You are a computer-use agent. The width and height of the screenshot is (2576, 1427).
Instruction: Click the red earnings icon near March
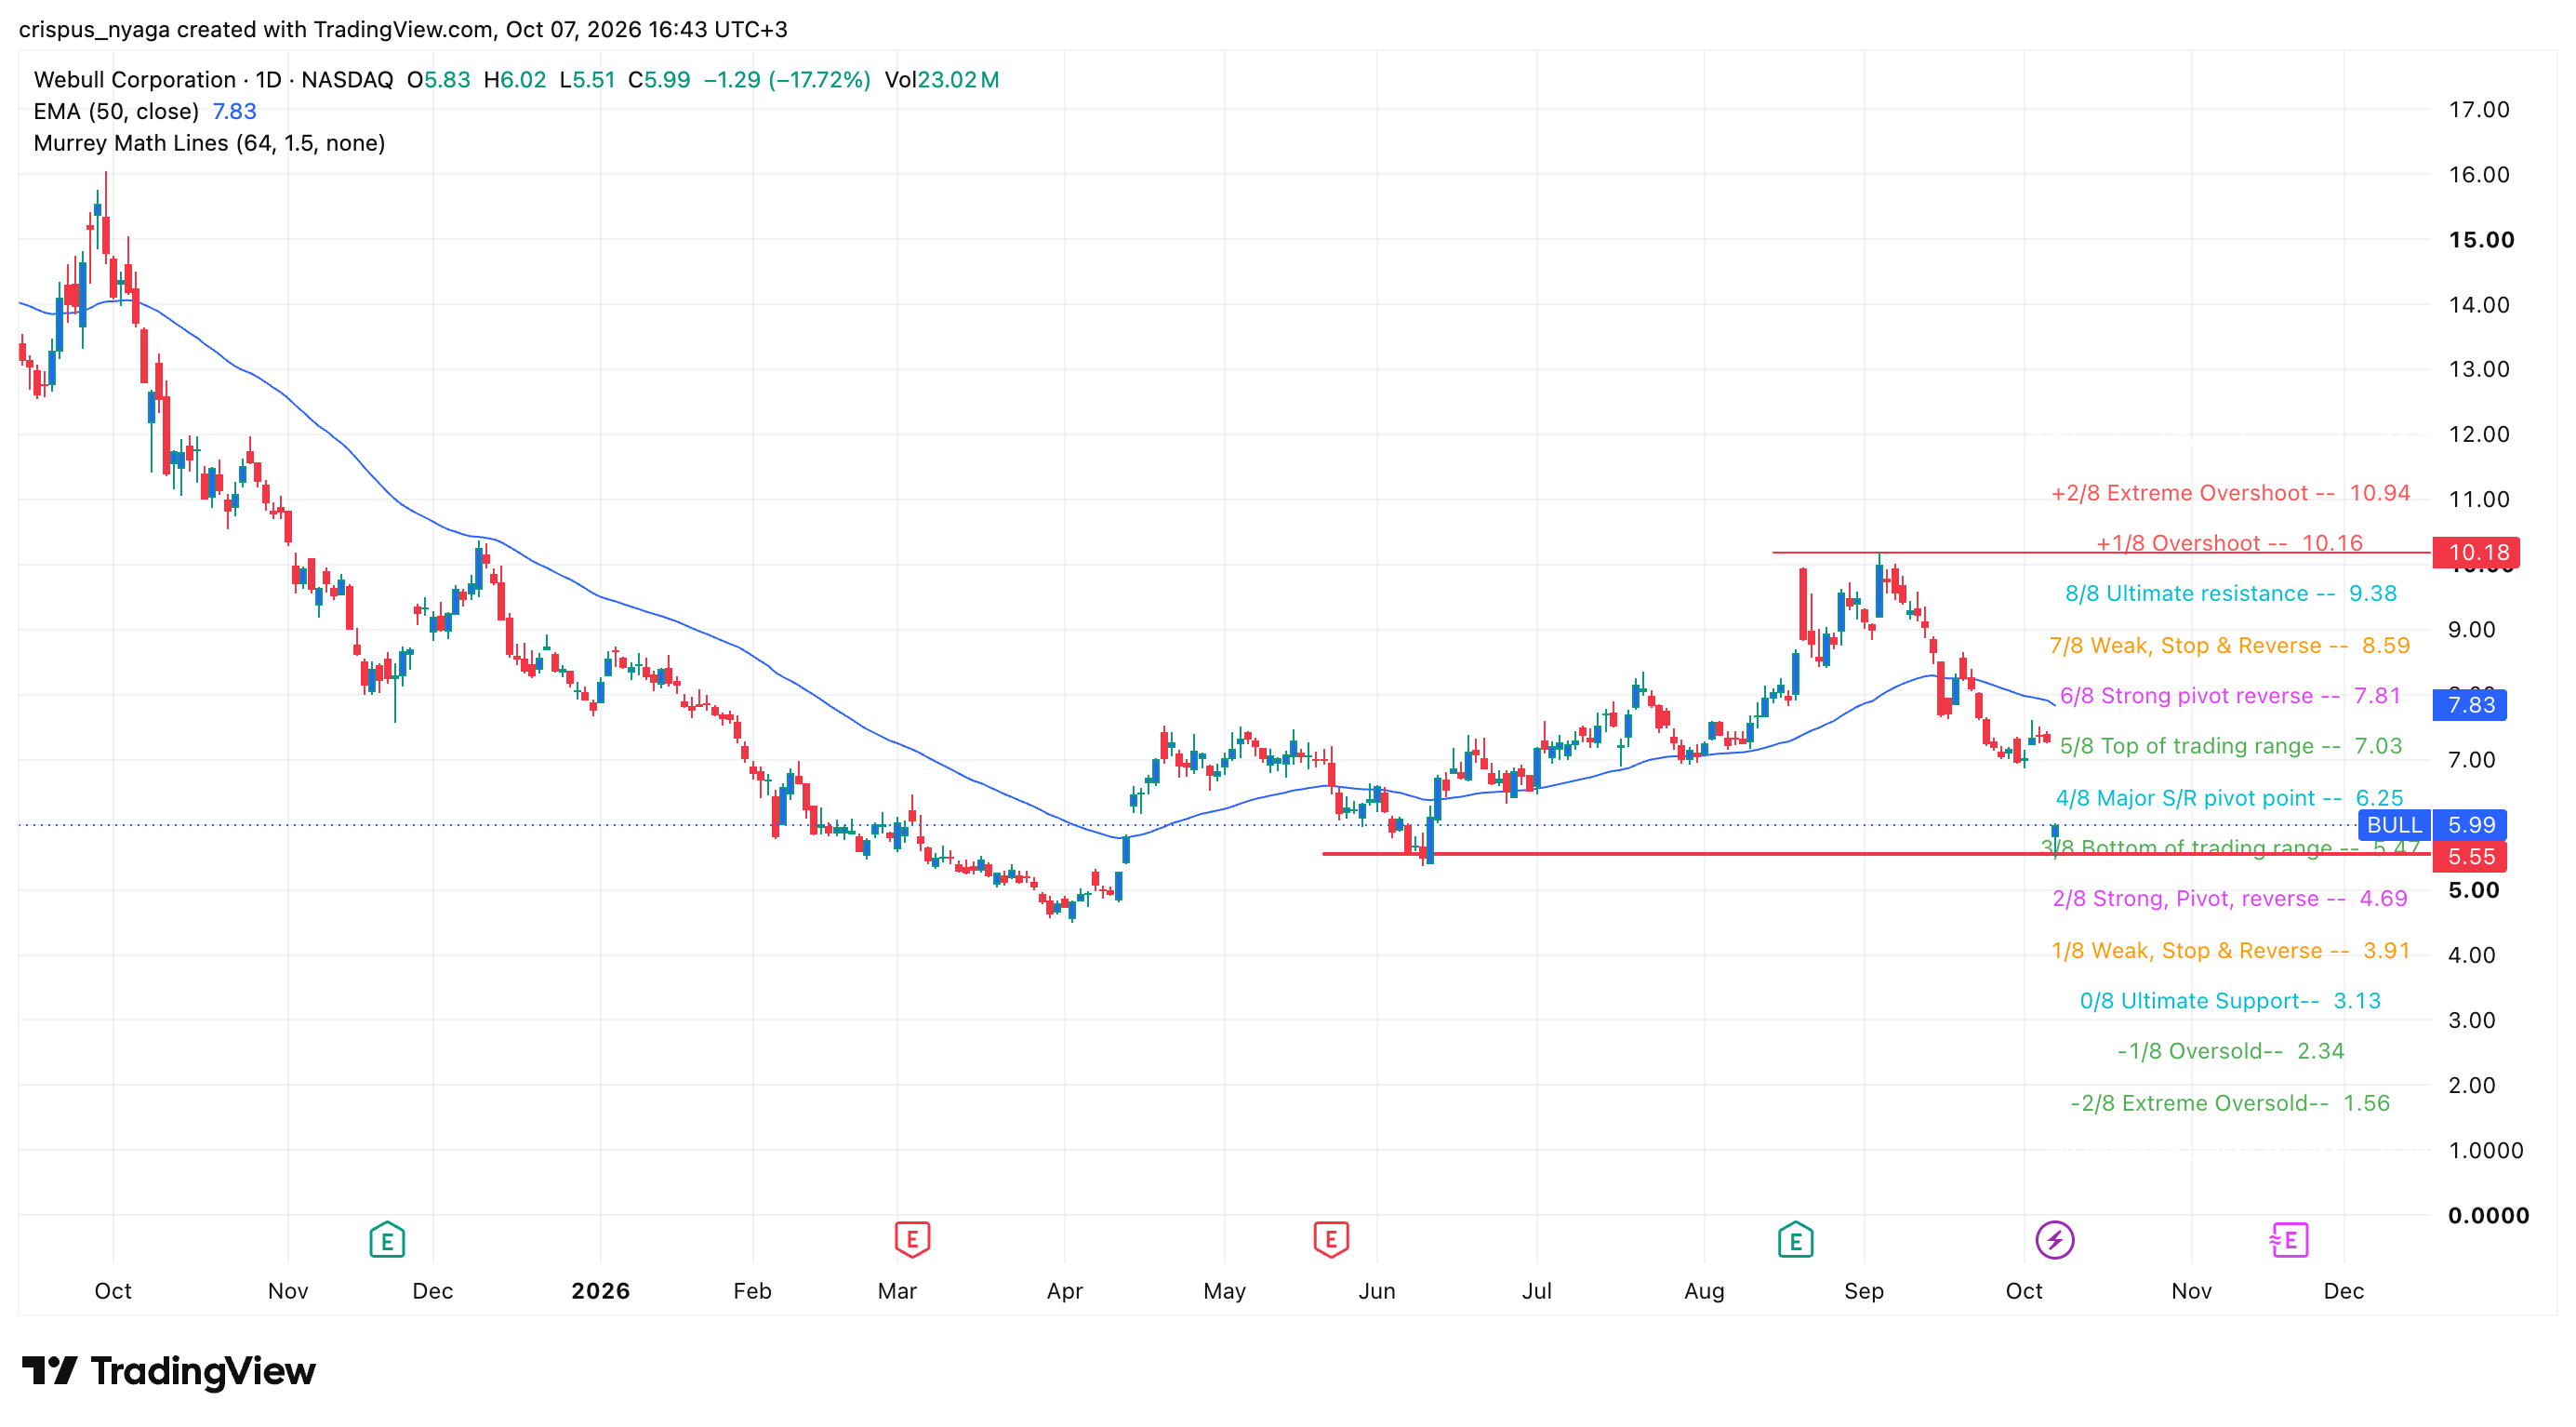[x=912, y=1240]
